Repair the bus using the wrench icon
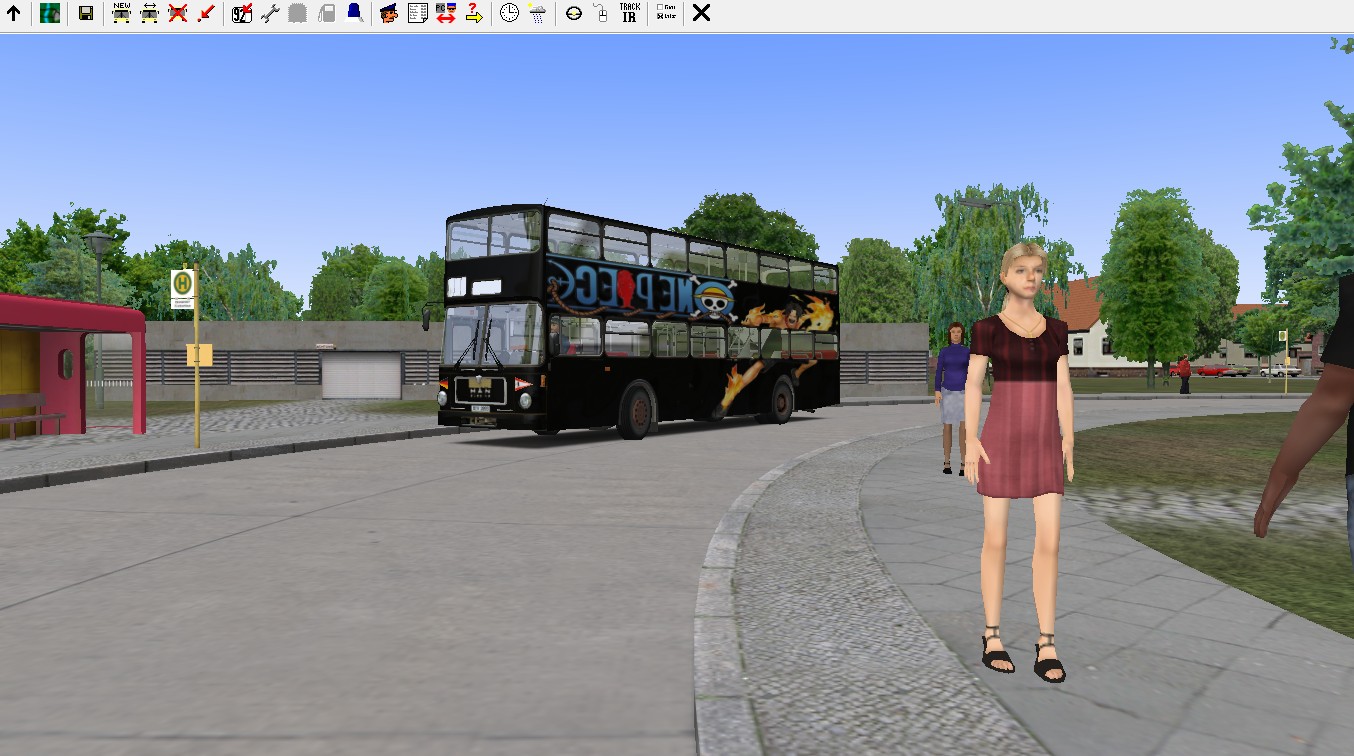This screenshot has width=1354, height=756. (269, 13)
